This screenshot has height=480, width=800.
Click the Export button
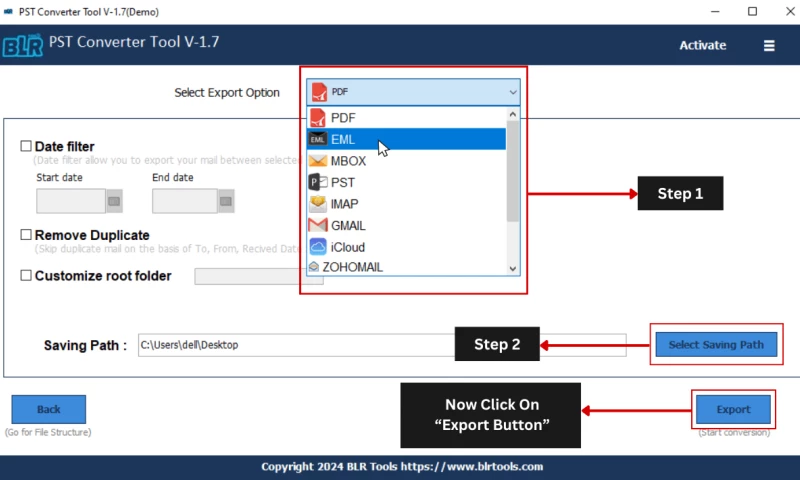click(x=733, y=409)
